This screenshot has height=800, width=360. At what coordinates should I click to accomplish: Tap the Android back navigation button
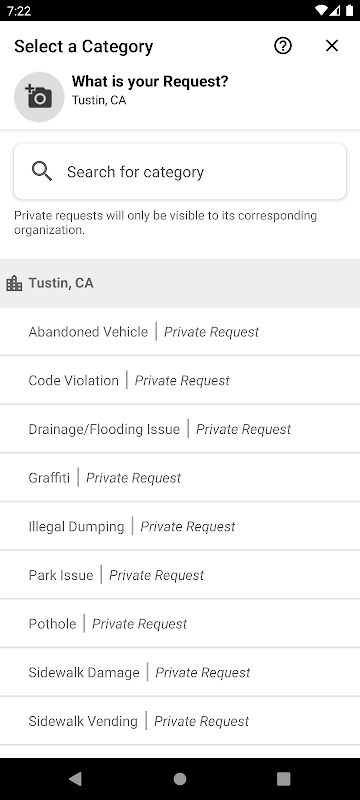pyautogui.click(x=75, y=779)
